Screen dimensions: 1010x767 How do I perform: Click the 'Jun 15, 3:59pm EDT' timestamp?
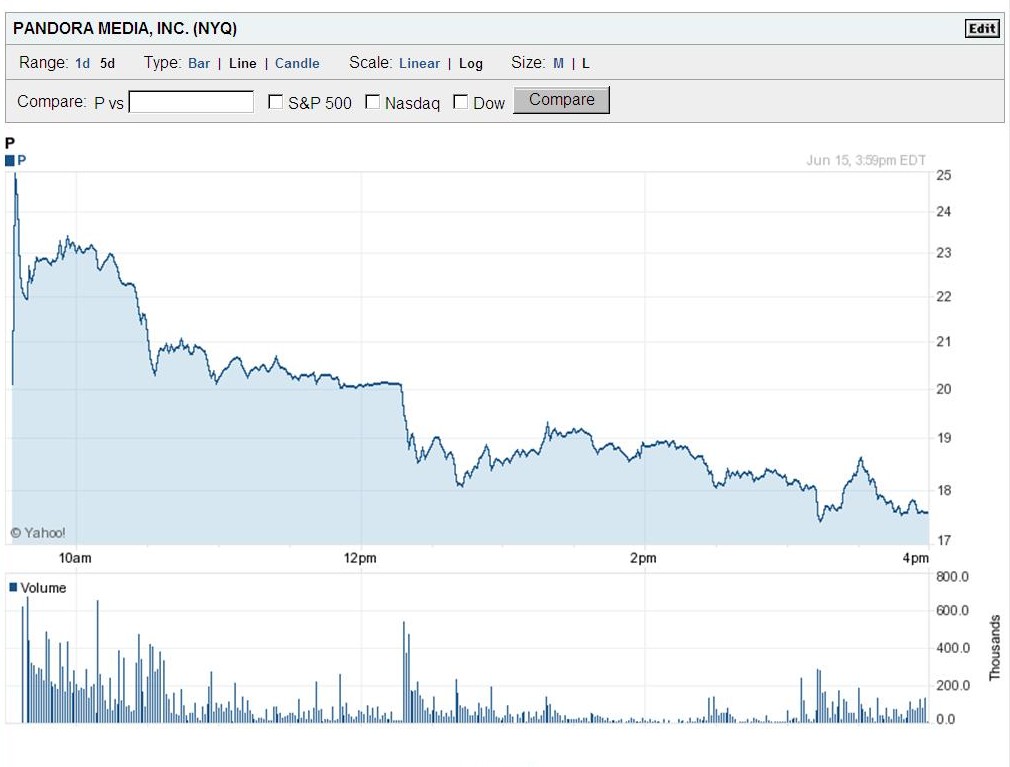click(x=866, y=160)
